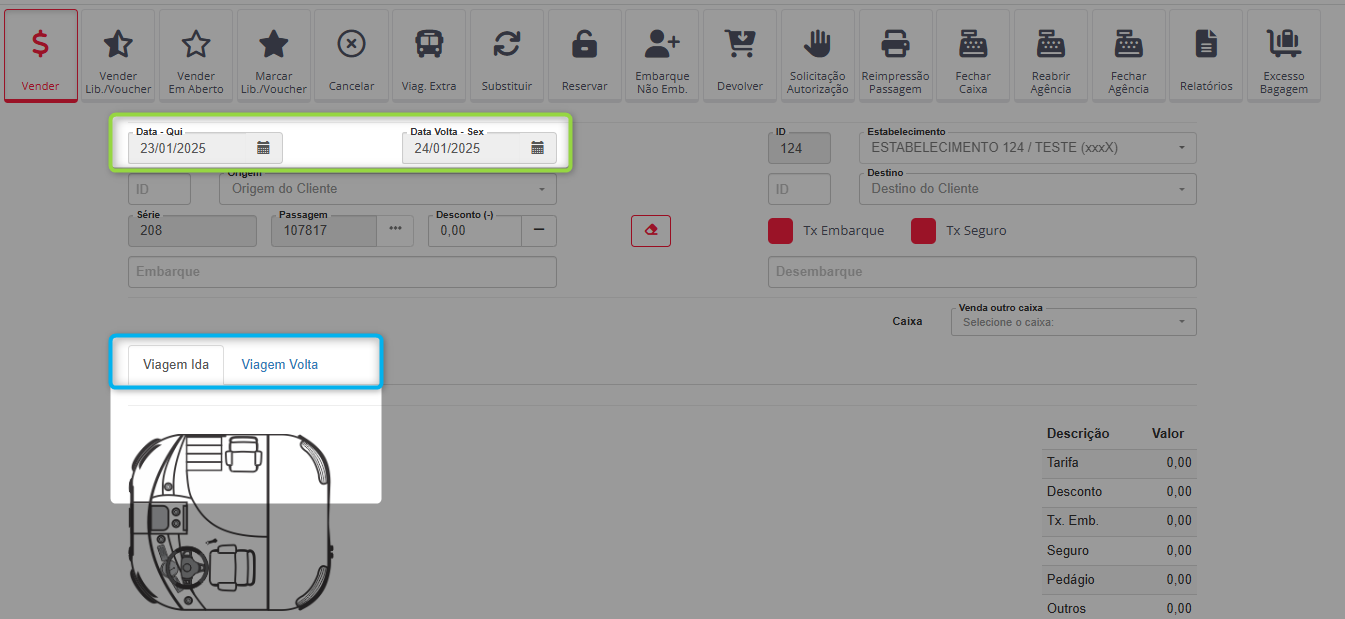Click the Valor column header
1345x619 pixels.
point(1168,434)
